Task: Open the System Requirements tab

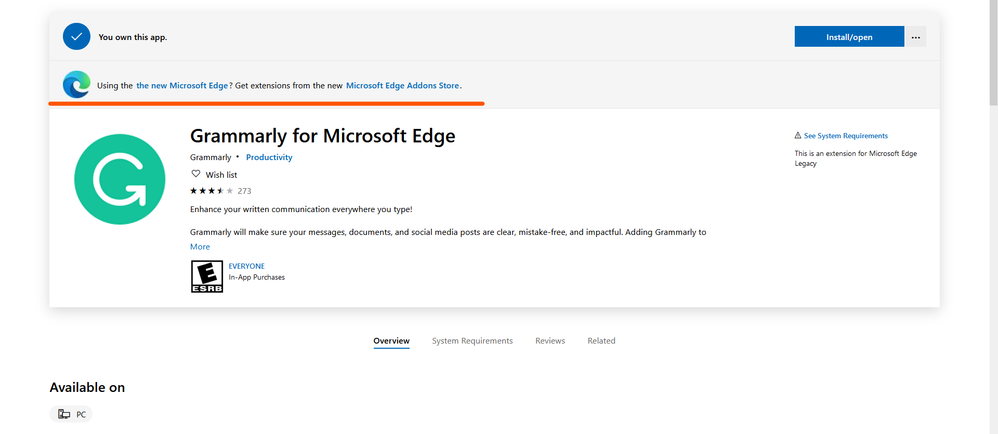Action: point(472,341)
